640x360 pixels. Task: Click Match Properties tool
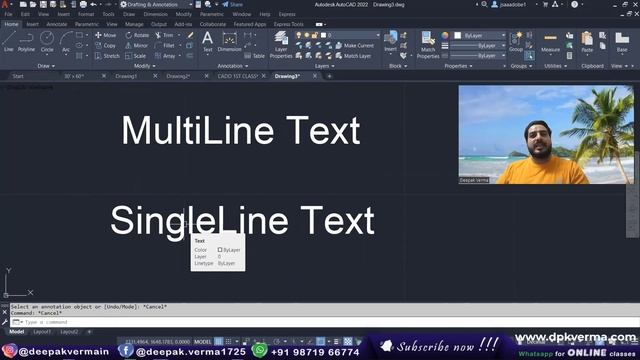coord(428,45)
